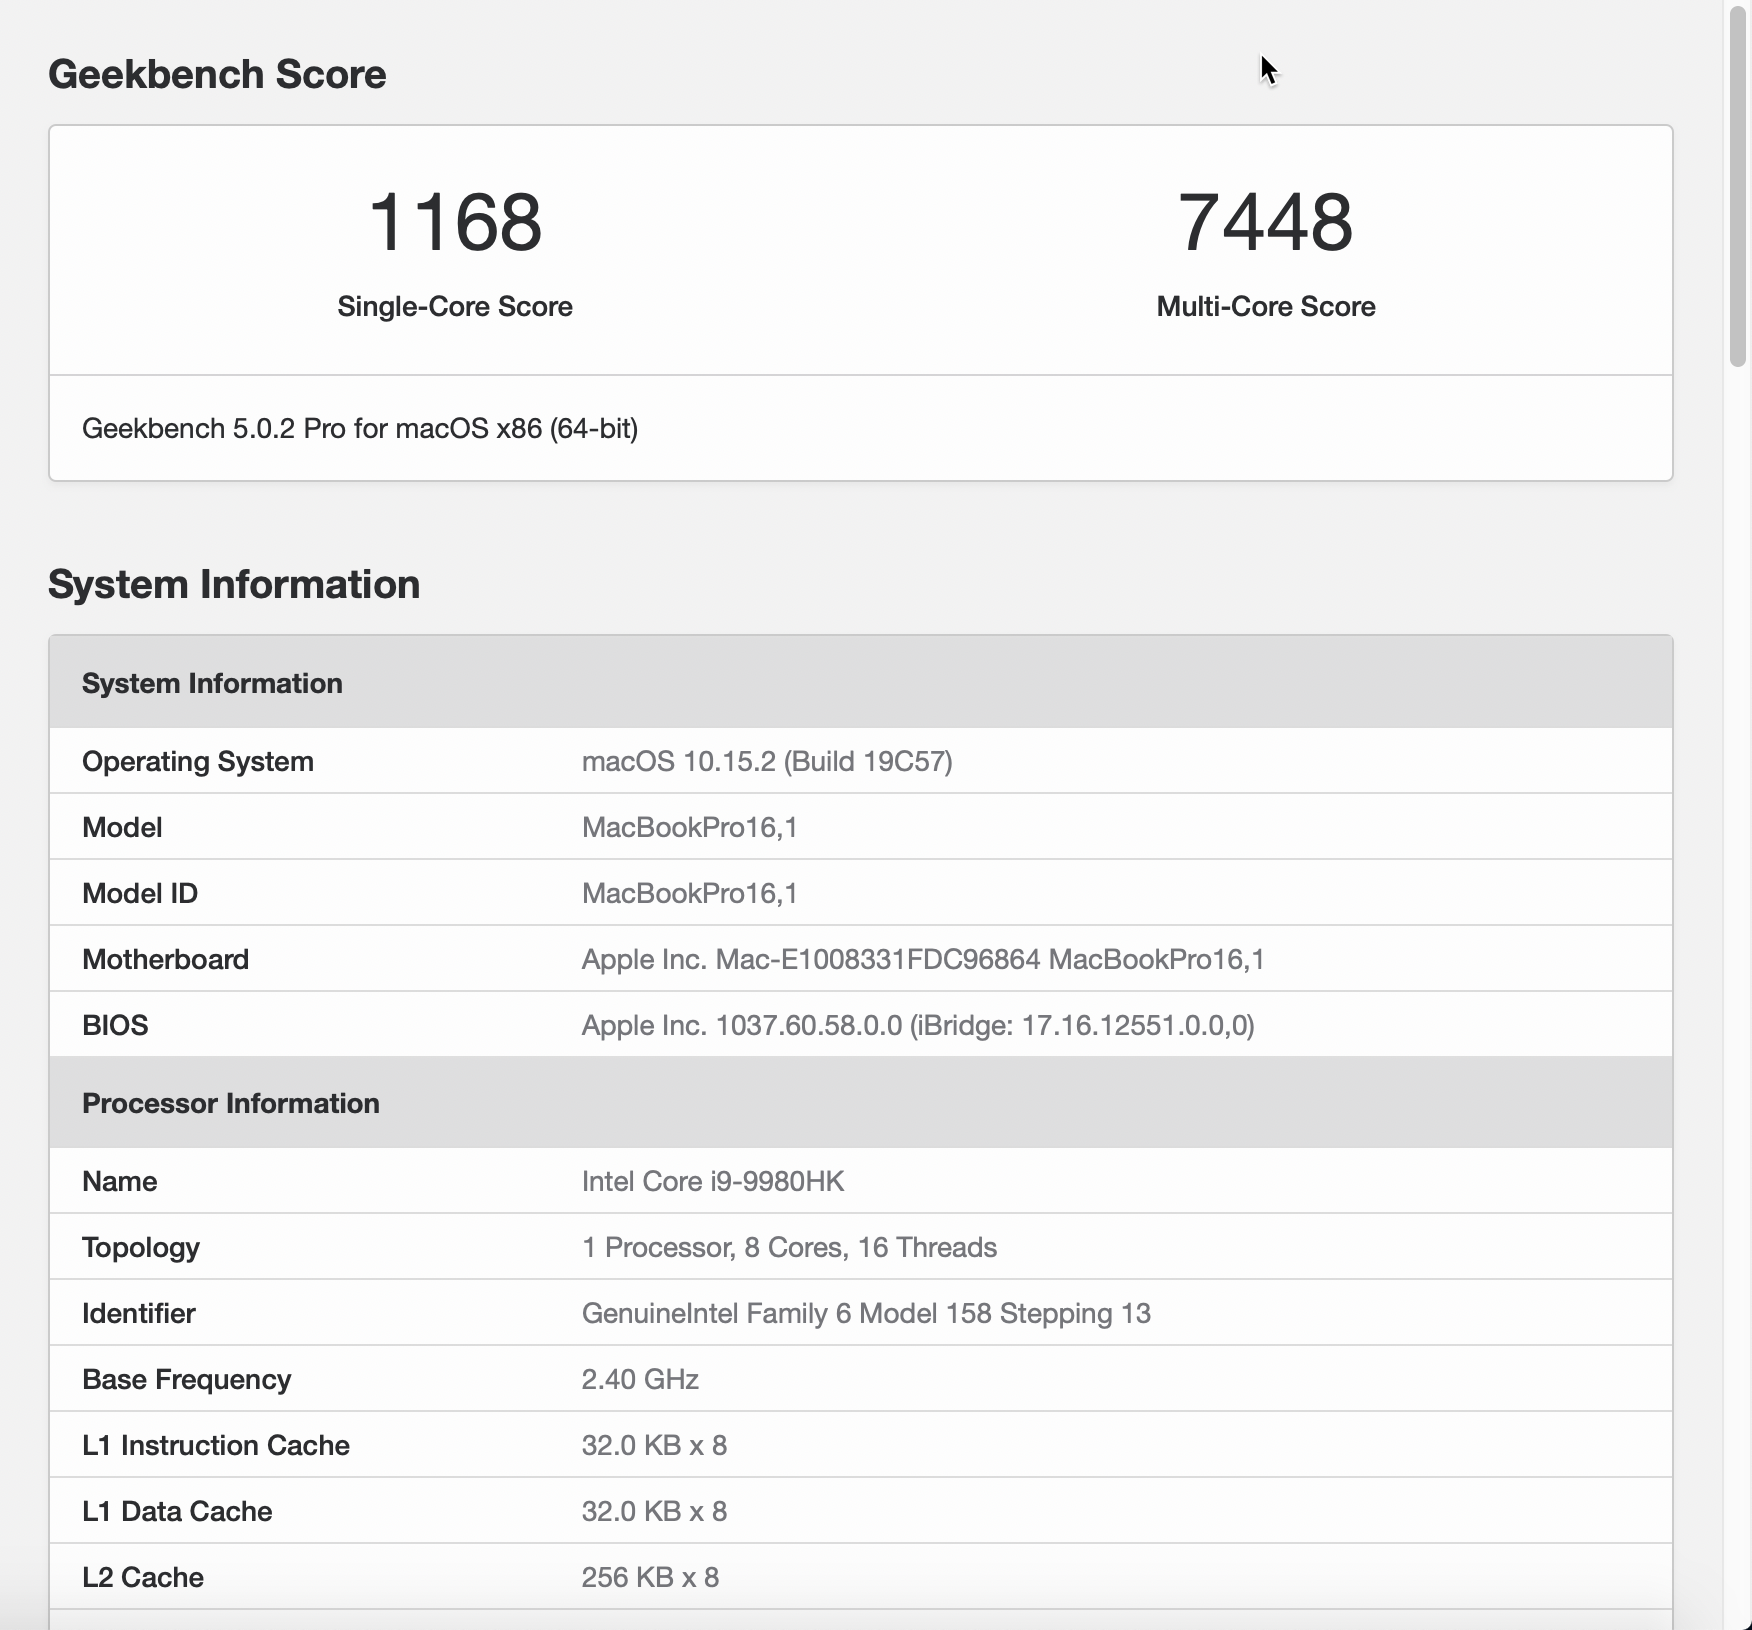Click the "L2 Cache" row label

(143, 1578)
